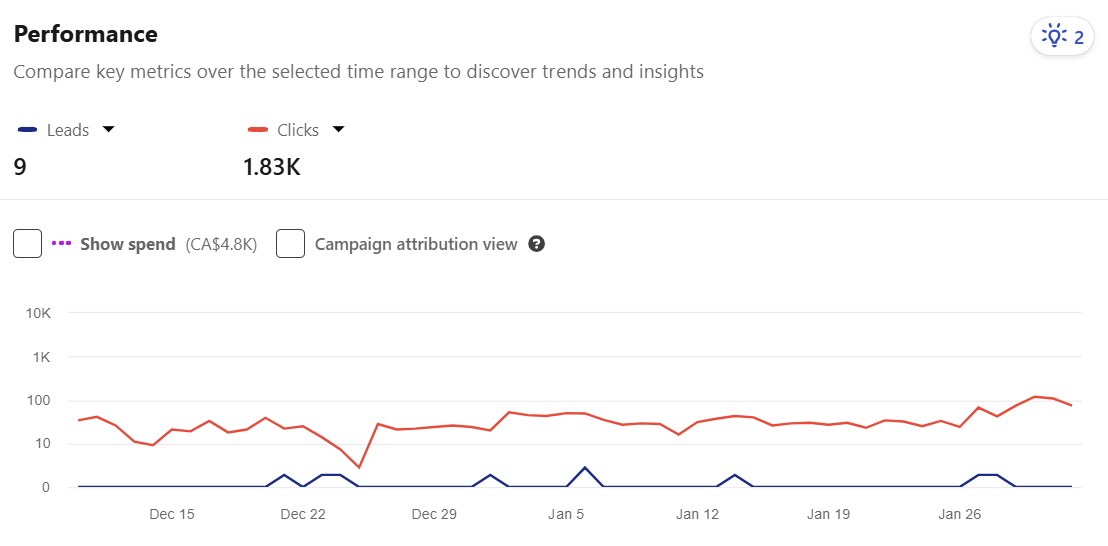Open the Leads metric dropdown arrow
1108x546 pixels.
pyautogui.click(x=109, y=129)
